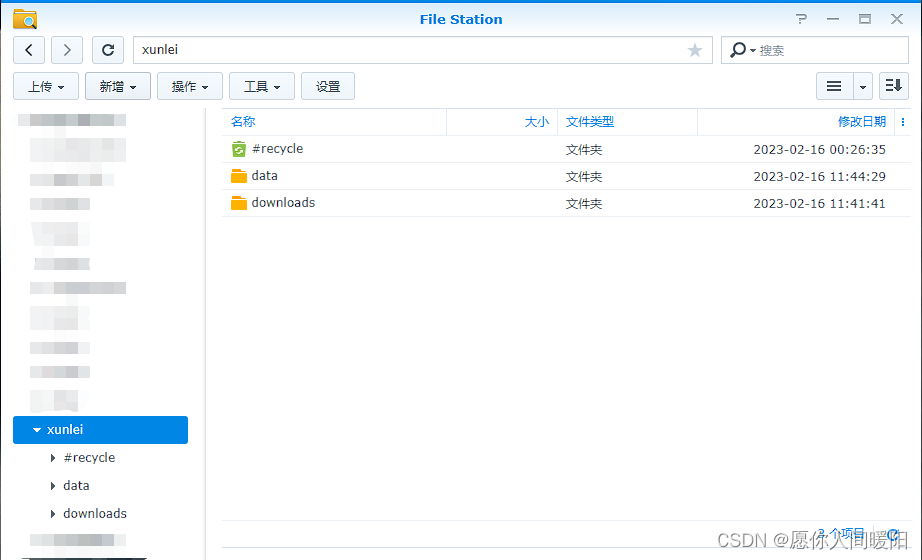
Task: Click the data folder icon
Action: click(x=239, y=176)
